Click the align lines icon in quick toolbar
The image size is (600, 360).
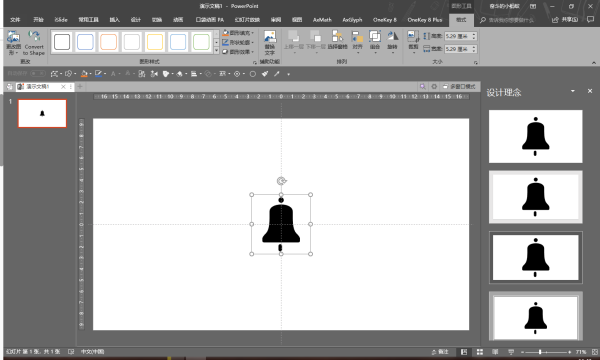[x=194, y=74]
